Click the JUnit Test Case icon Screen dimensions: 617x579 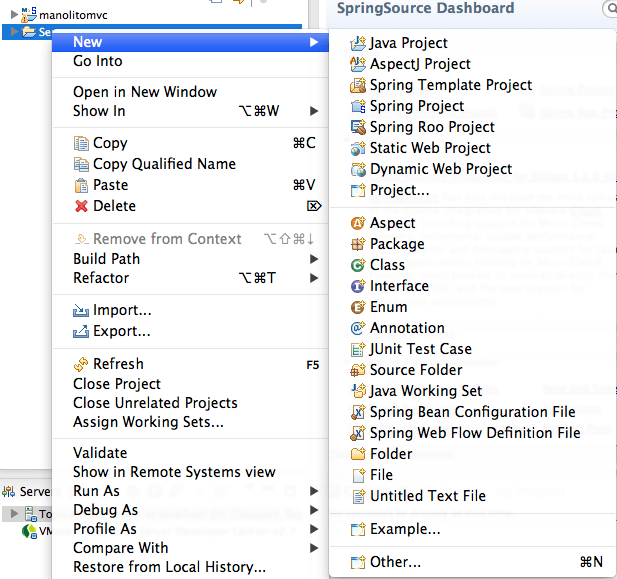[x=358, y=349]
